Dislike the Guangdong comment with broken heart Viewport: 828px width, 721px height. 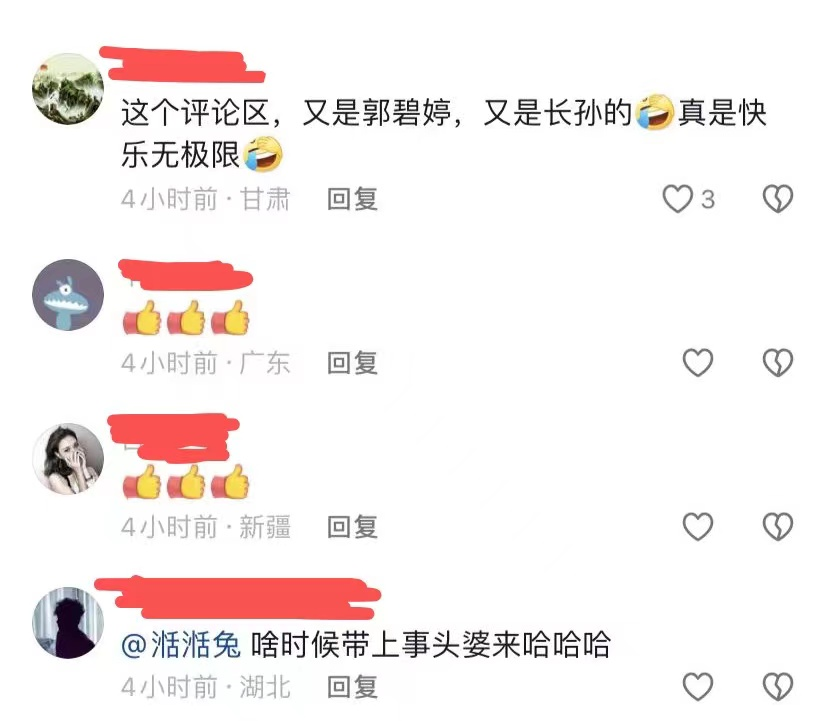click(x=778, y=362)
